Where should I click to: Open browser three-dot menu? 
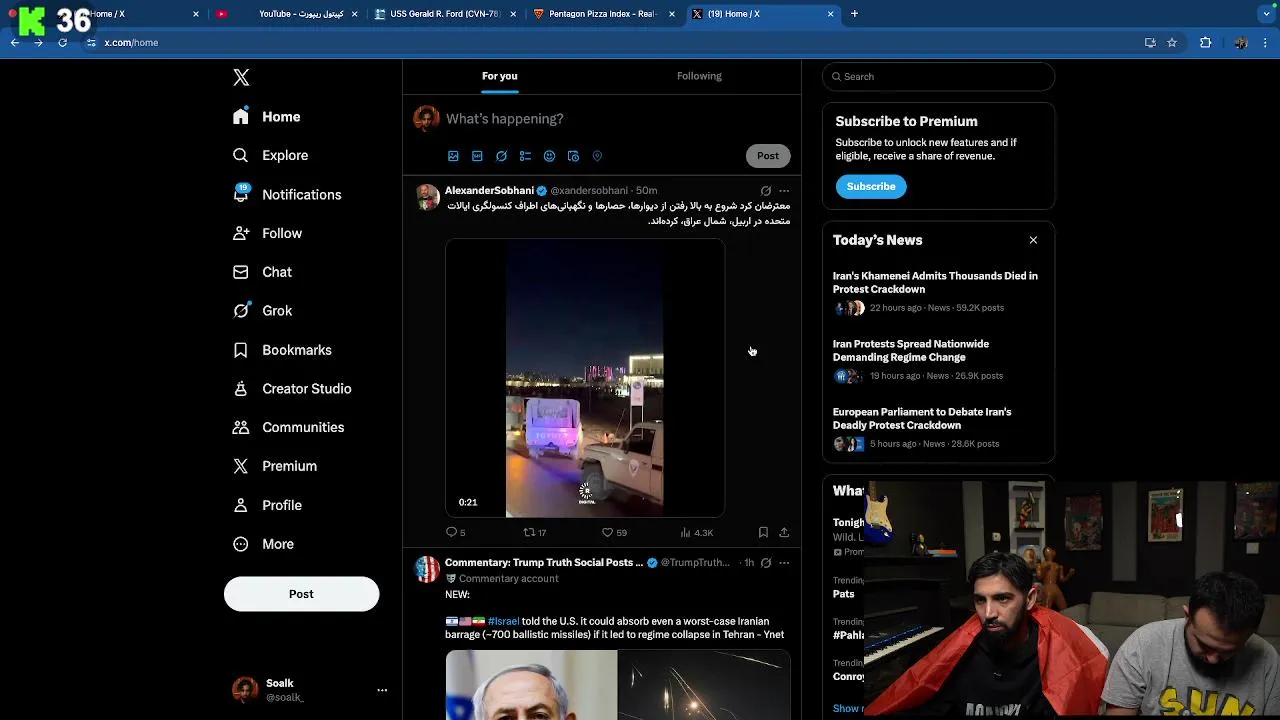pyautogui.click(x=1266, y=43)
